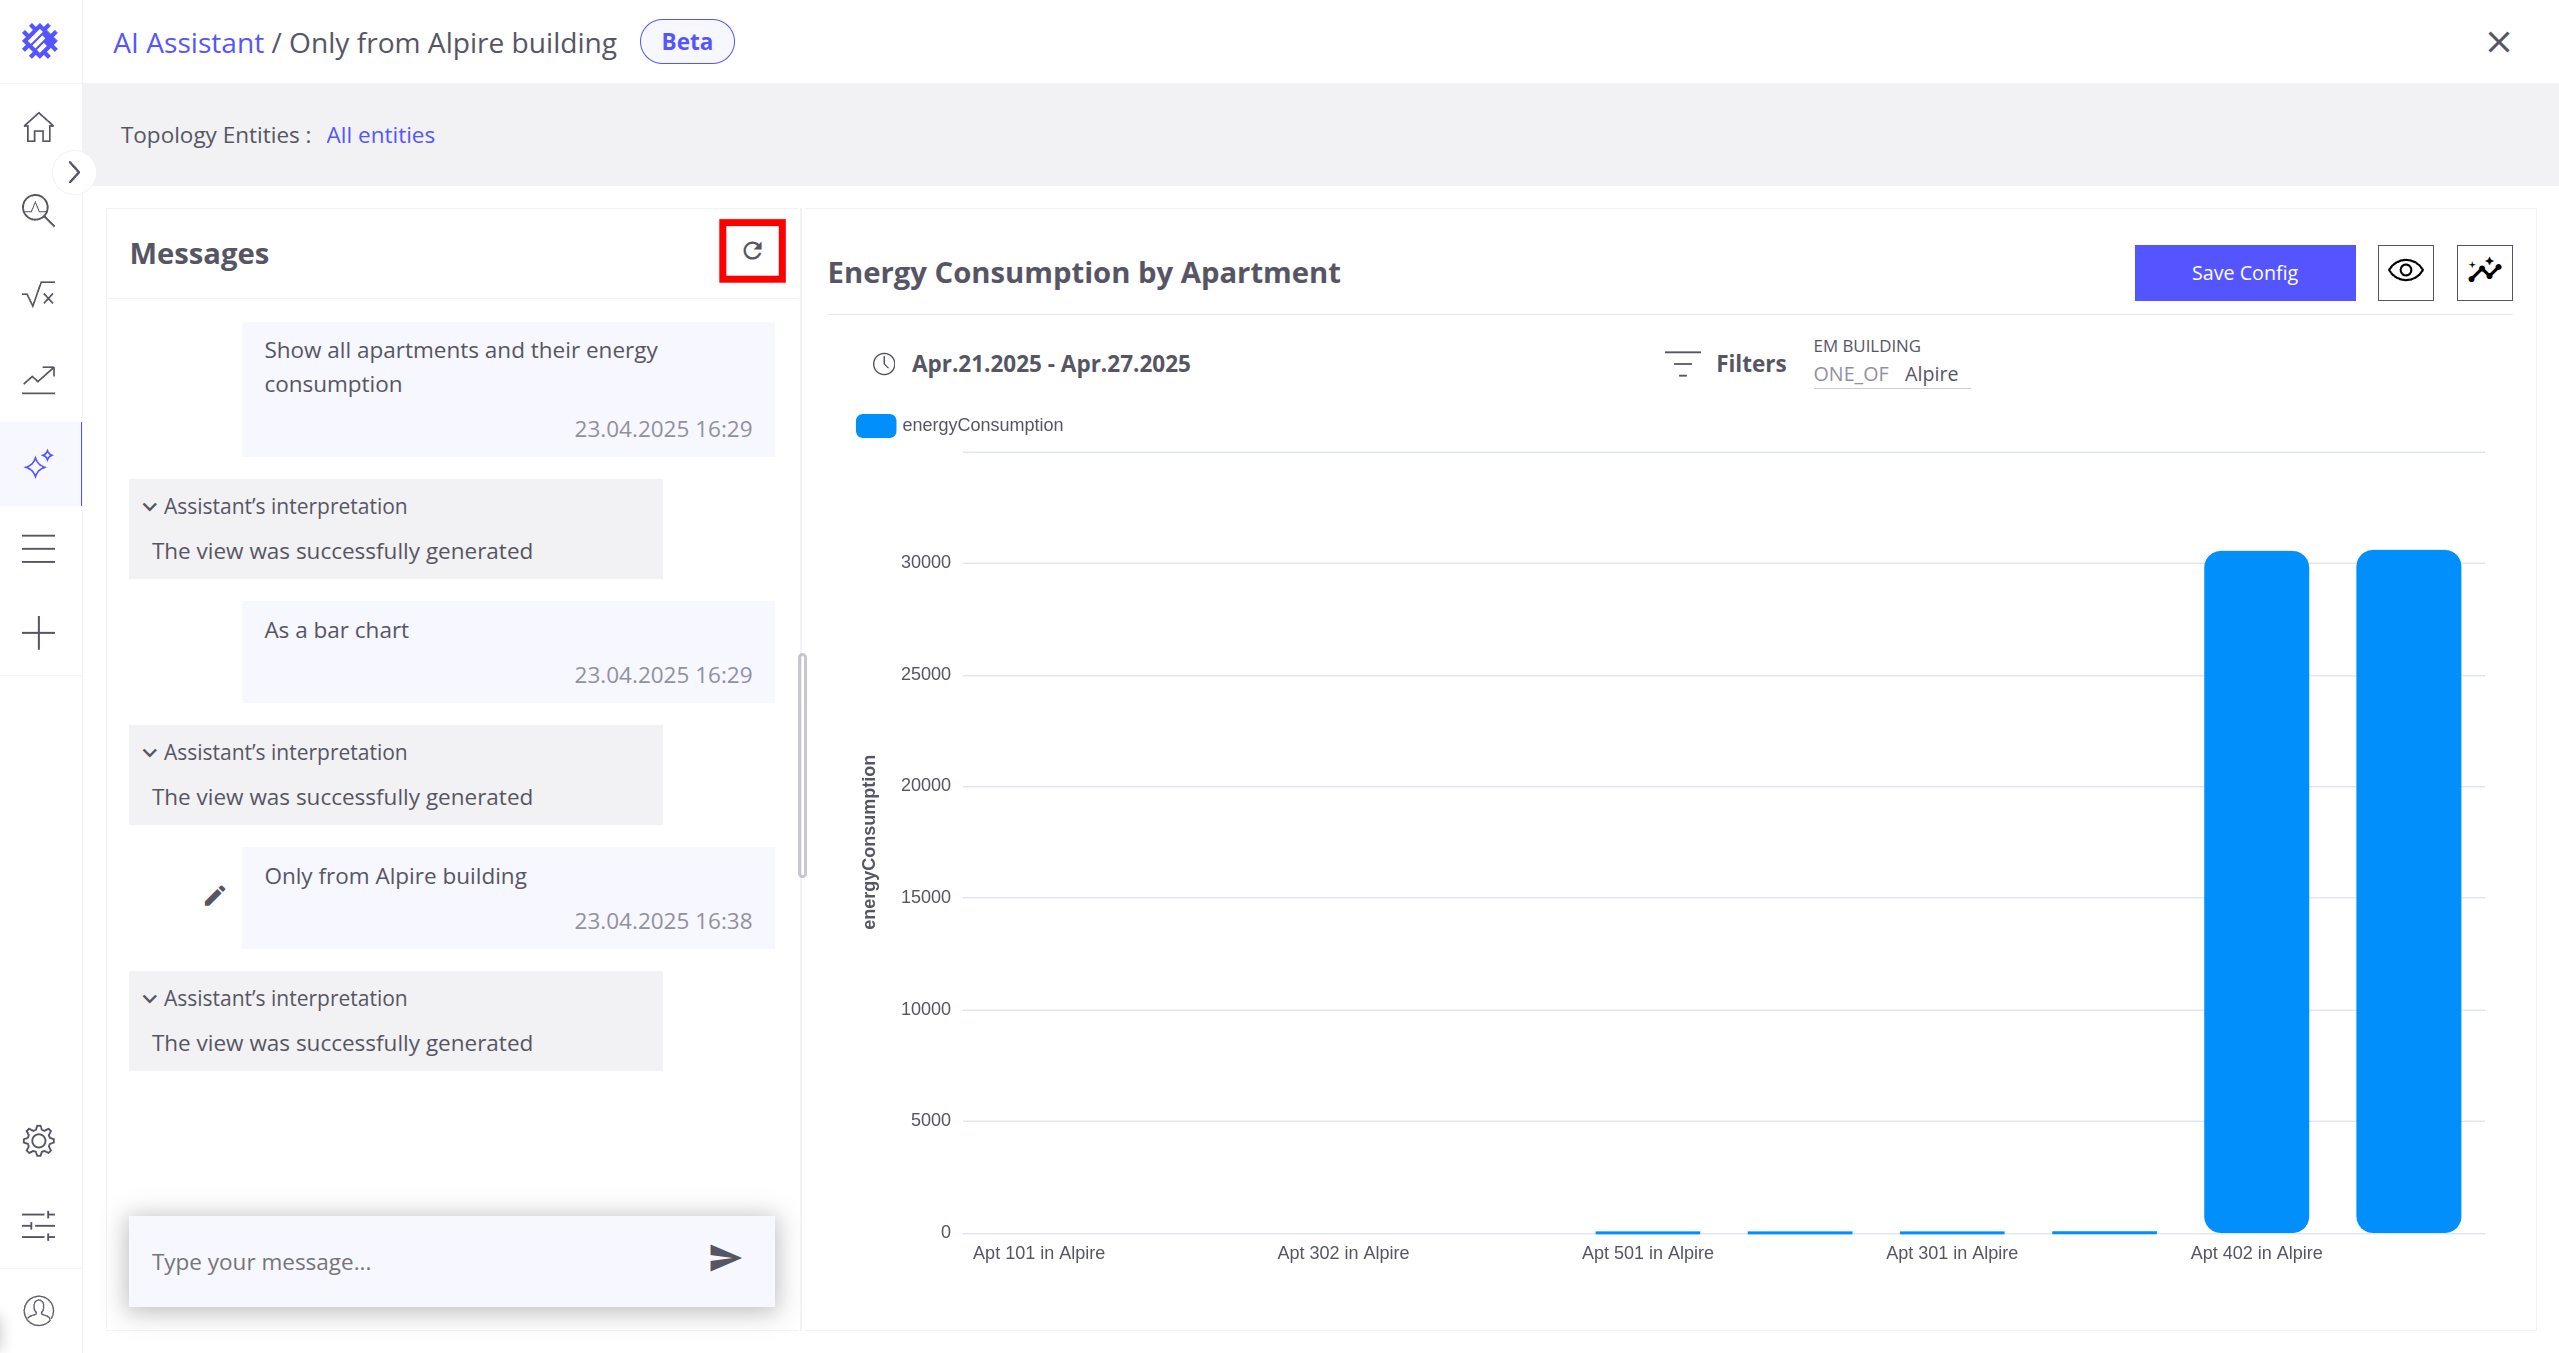Open the settings gear icon
This screenshot has height=1353, width=2559.
point(39,1141)
